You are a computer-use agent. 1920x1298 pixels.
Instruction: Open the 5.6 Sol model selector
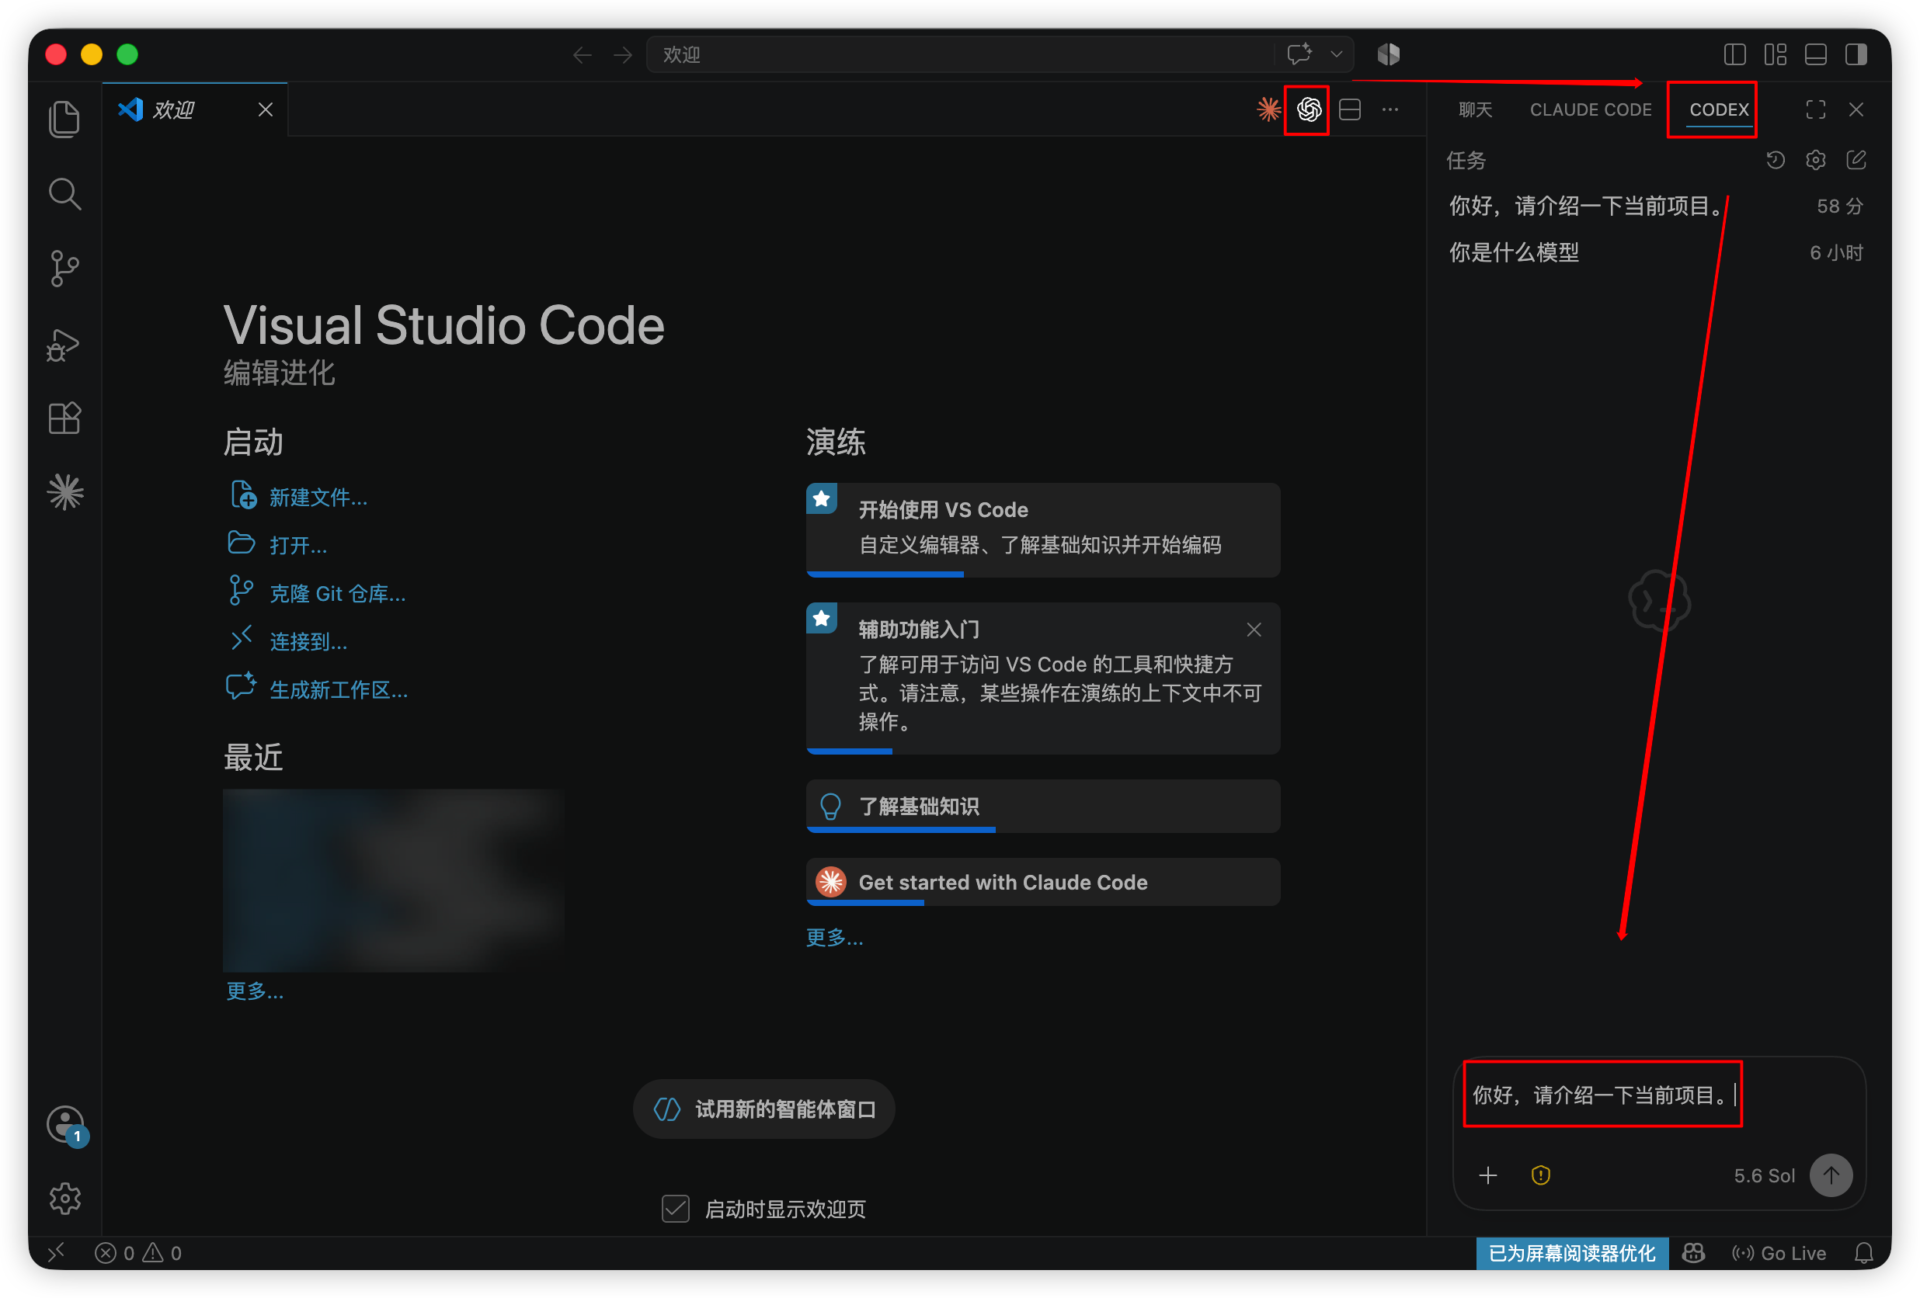click(x=1764, y=1175)
